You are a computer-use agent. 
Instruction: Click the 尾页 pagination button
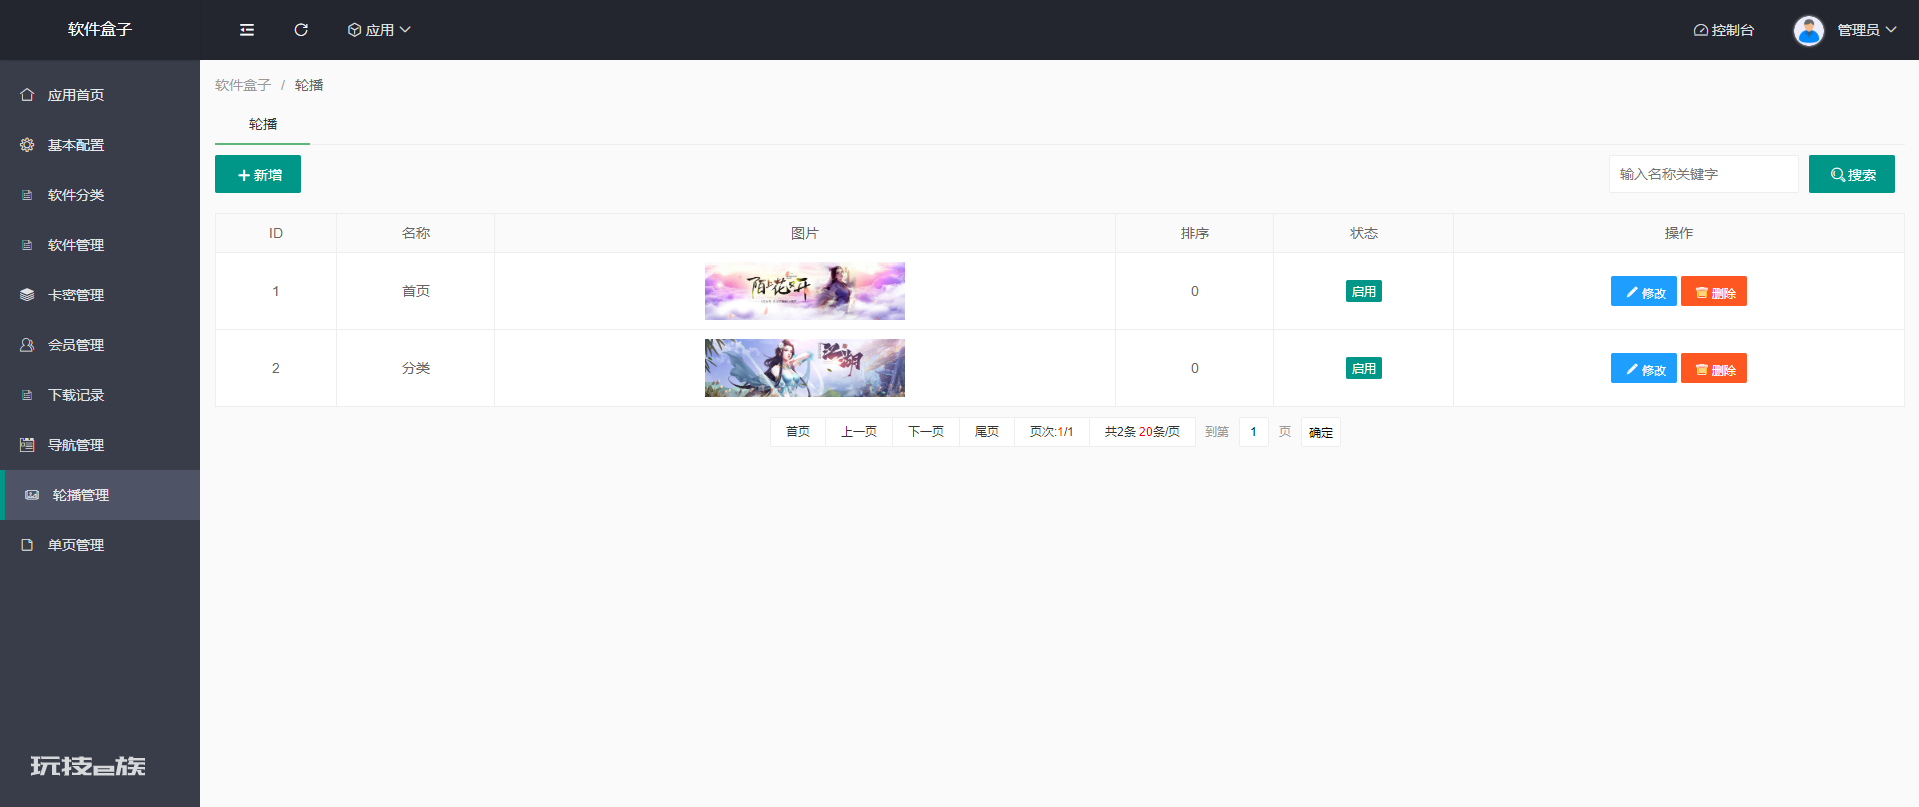987,432
